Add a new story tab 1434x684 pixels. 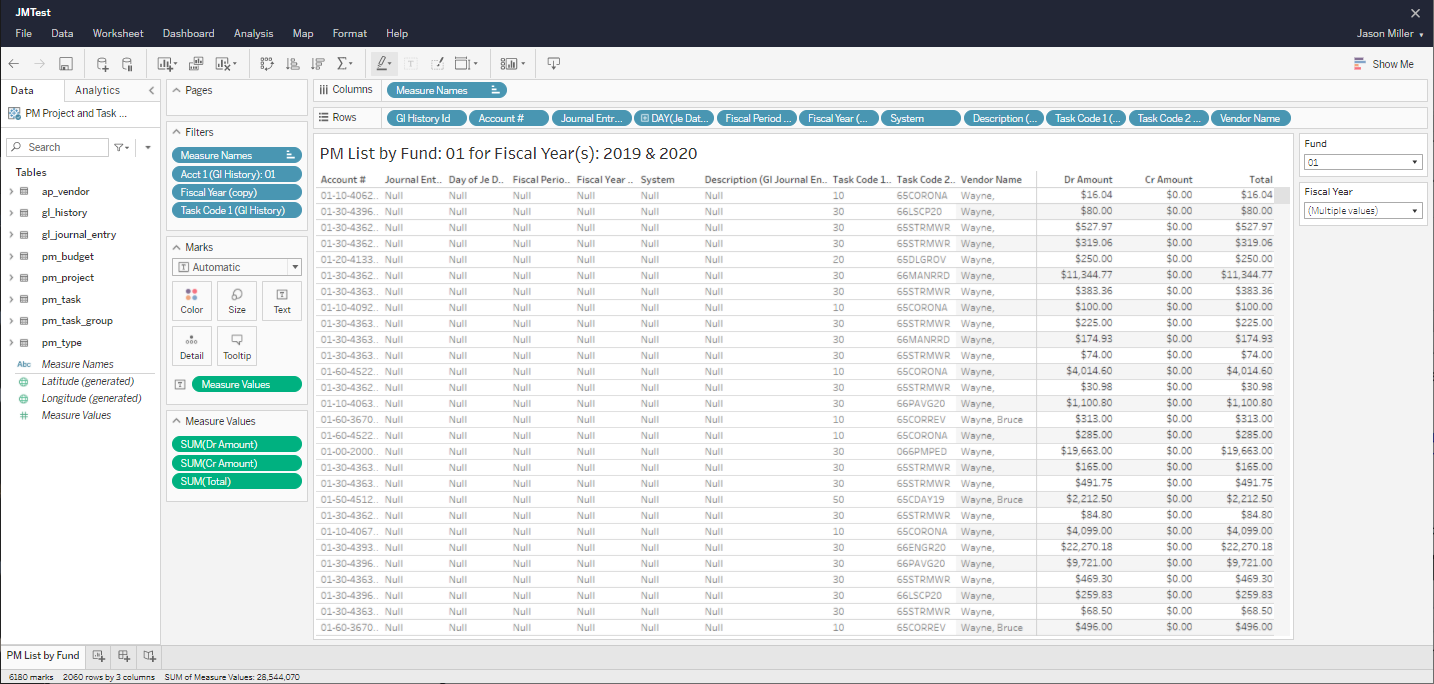[149, 656]
